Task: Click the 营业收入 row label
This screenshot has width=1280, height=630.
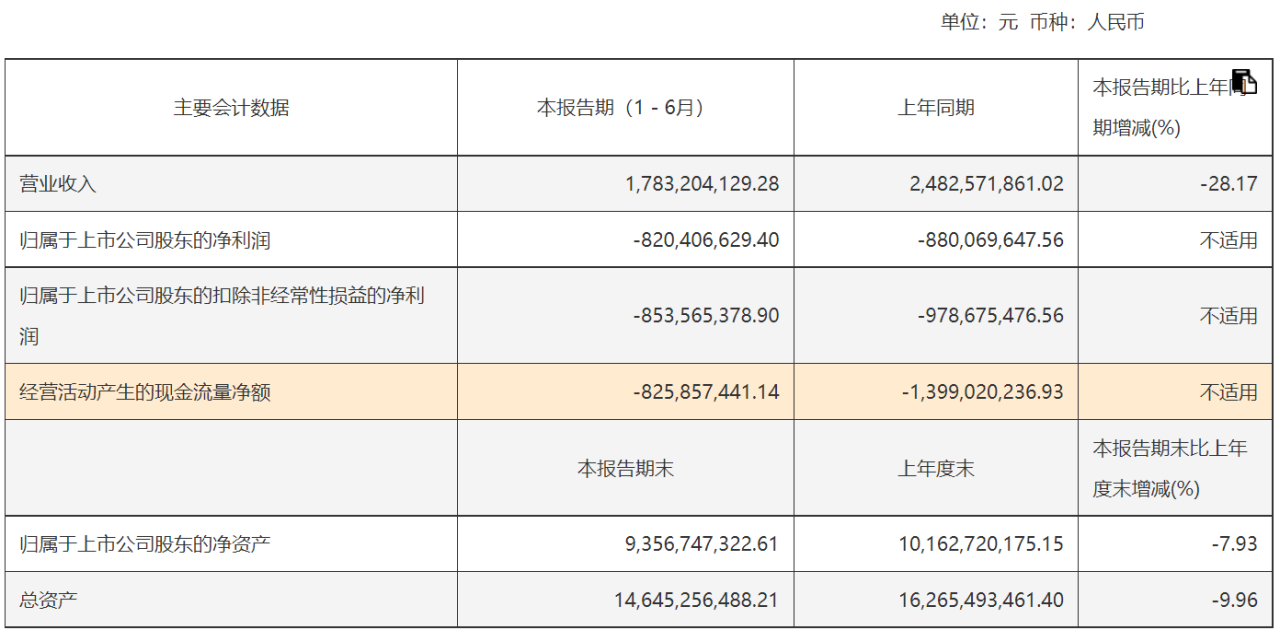Action: (58, 184)
